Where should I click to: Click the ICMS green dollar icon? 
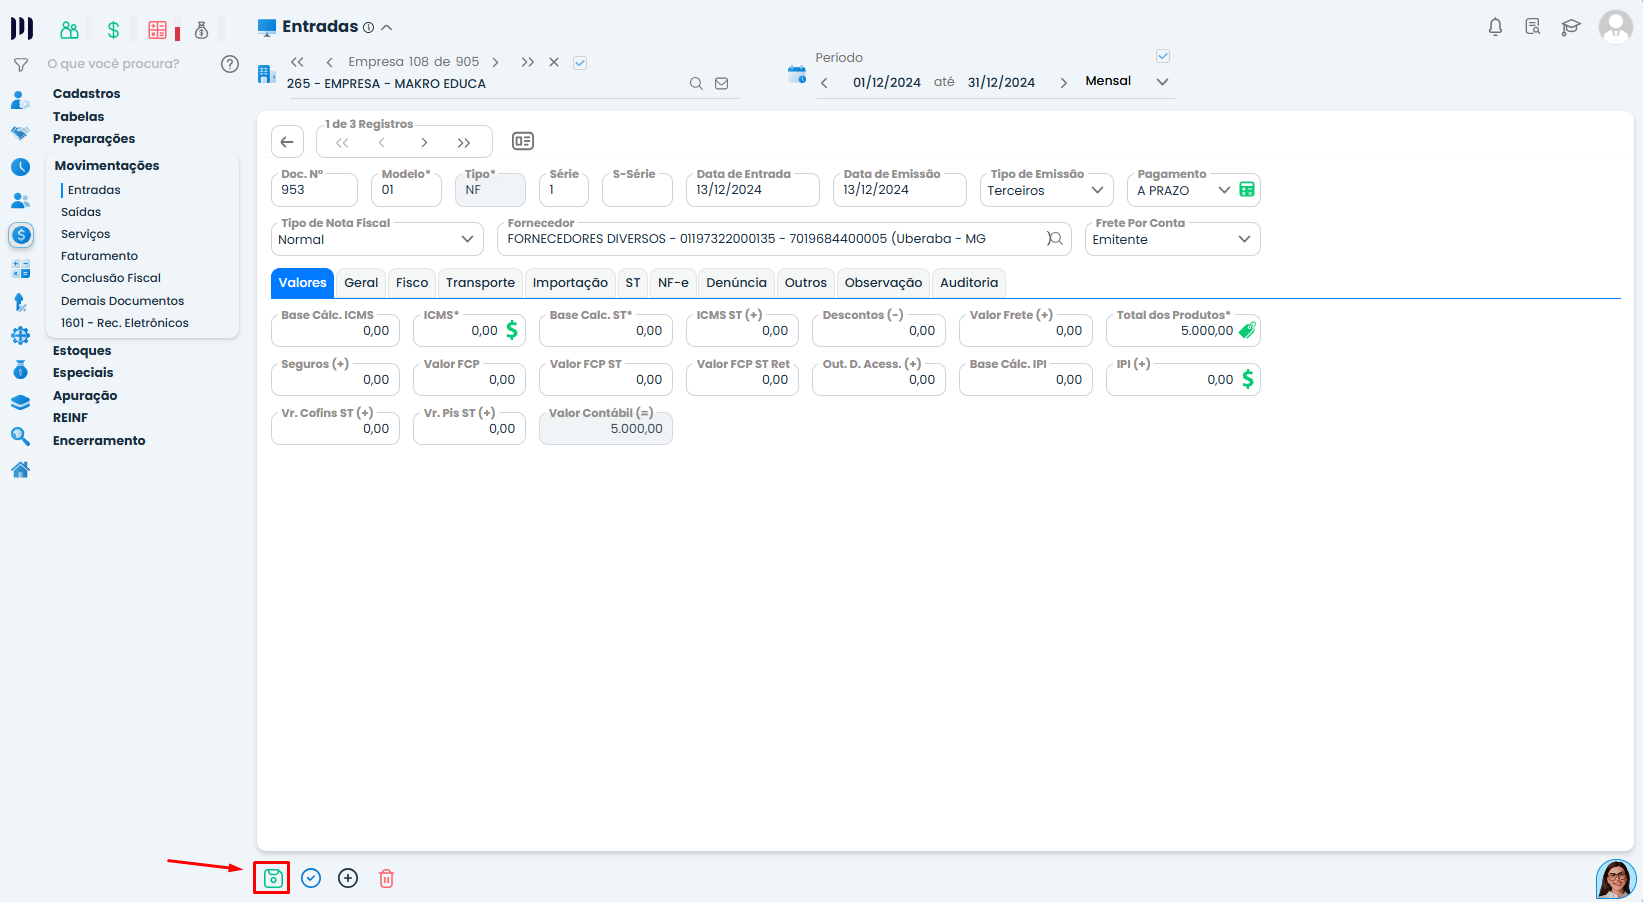[x=512, y=330]
